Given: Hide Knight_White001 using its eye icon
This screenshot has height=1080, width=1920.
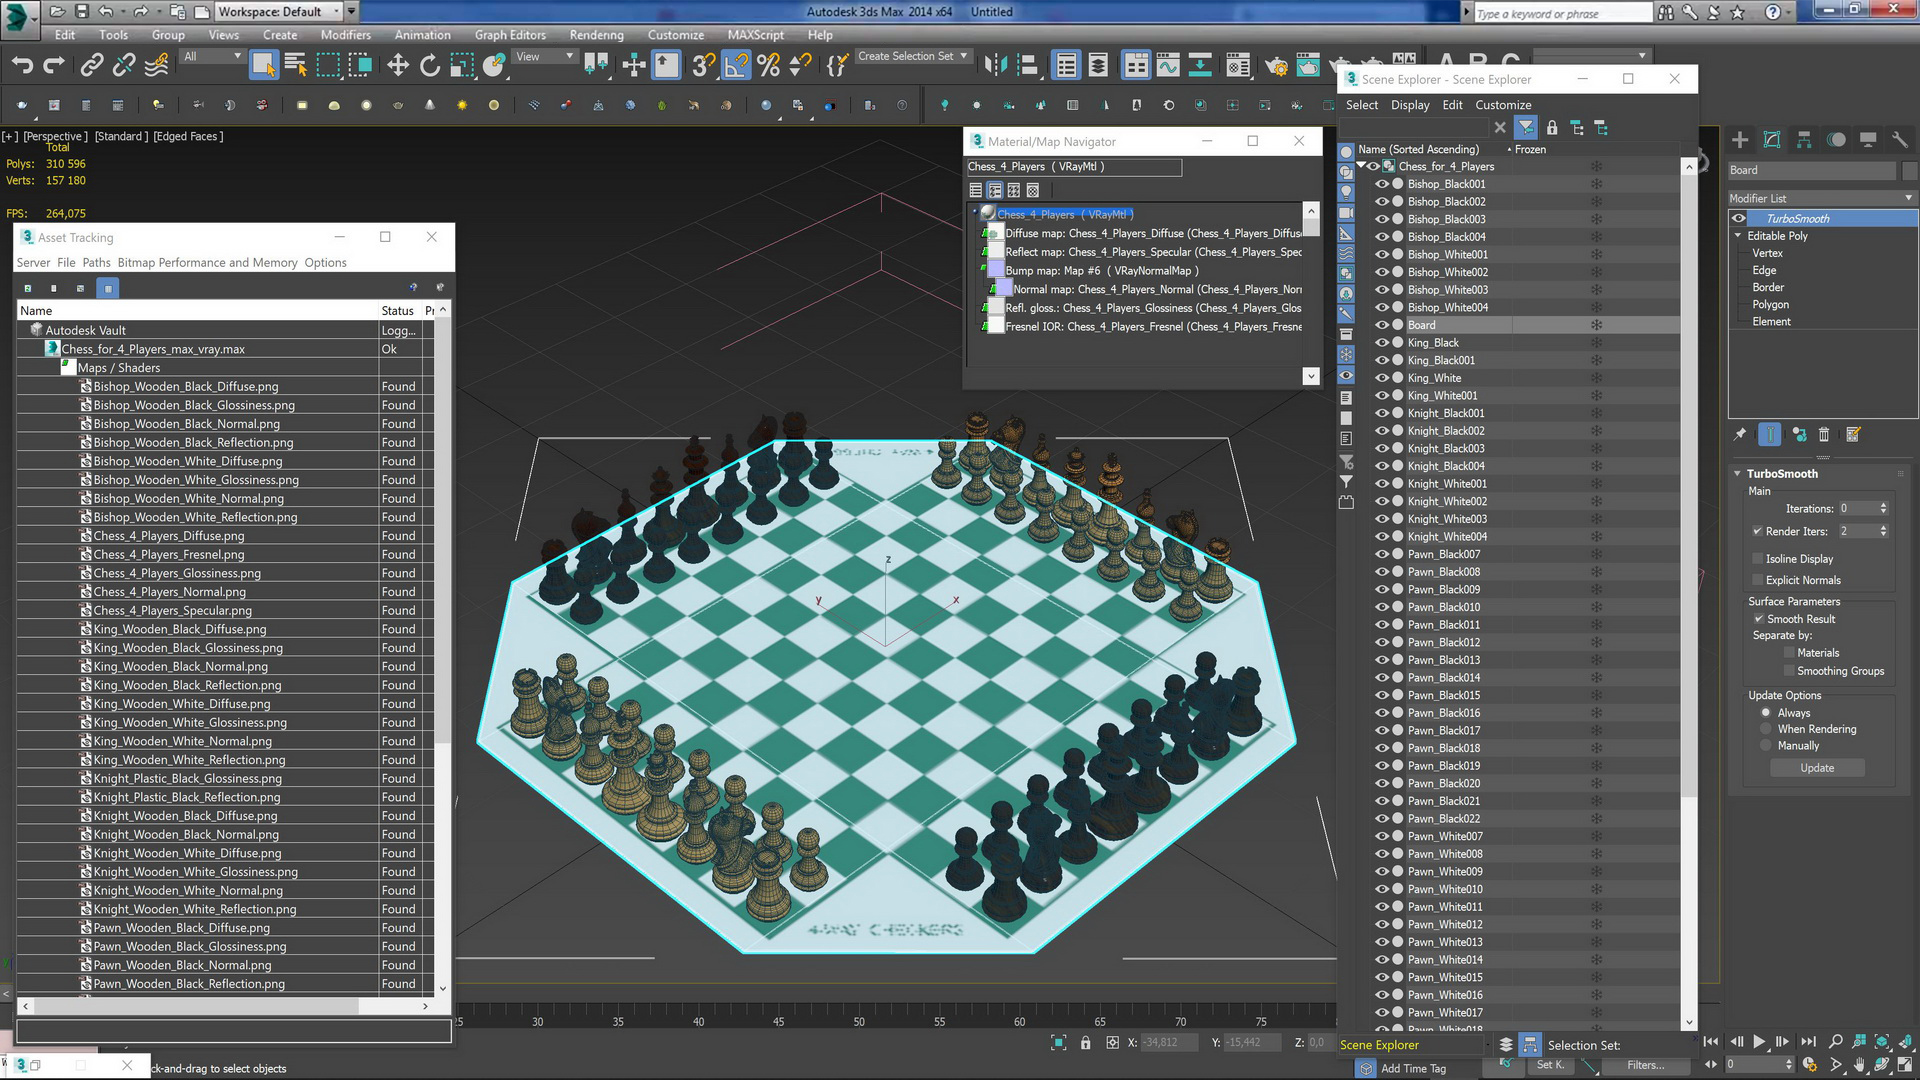Looking at the screenshot, I should tap(1383, 484).
